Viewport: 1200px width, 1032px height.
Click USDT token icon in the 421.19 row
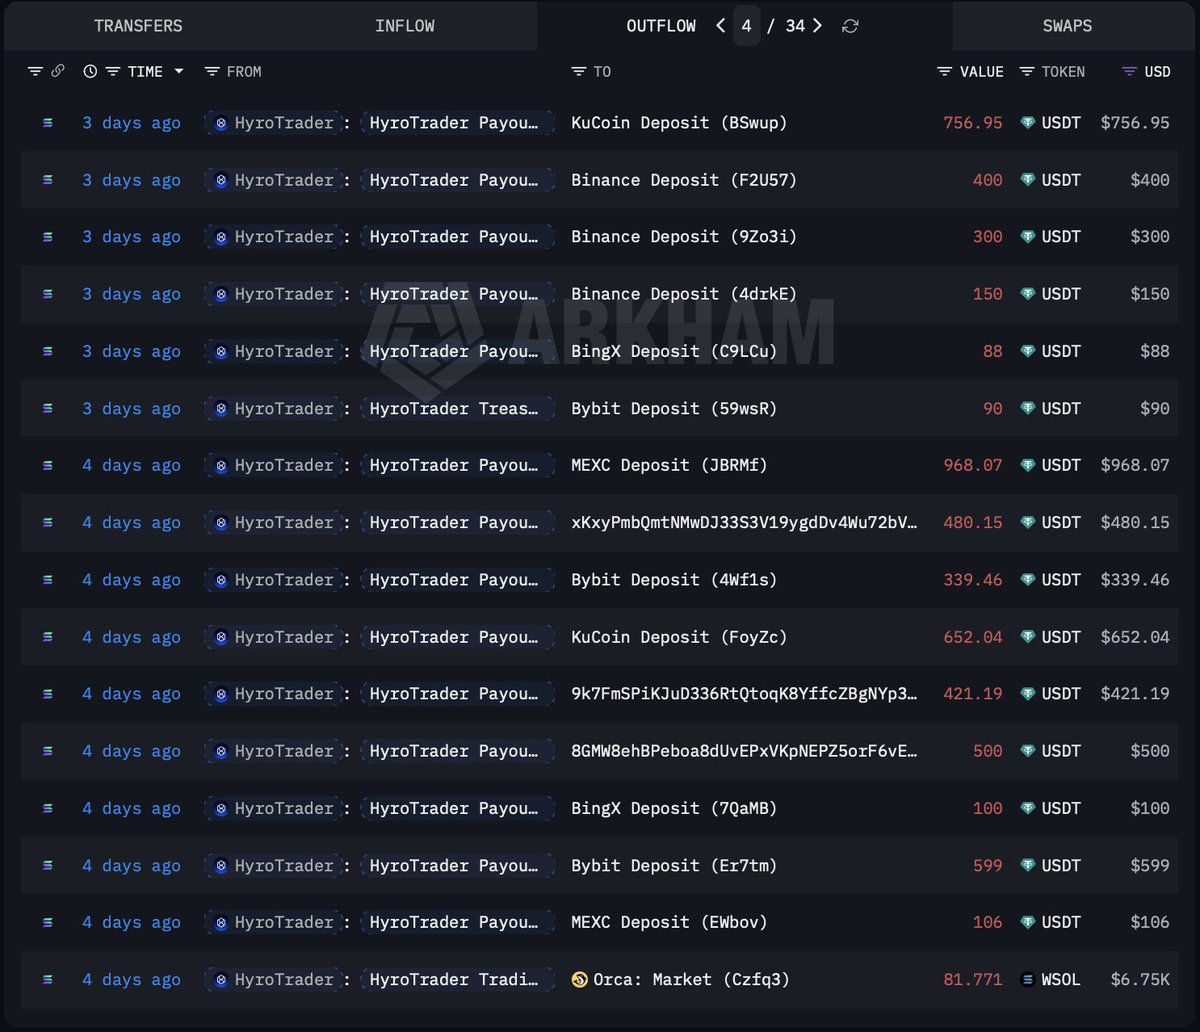[1028, 693]
